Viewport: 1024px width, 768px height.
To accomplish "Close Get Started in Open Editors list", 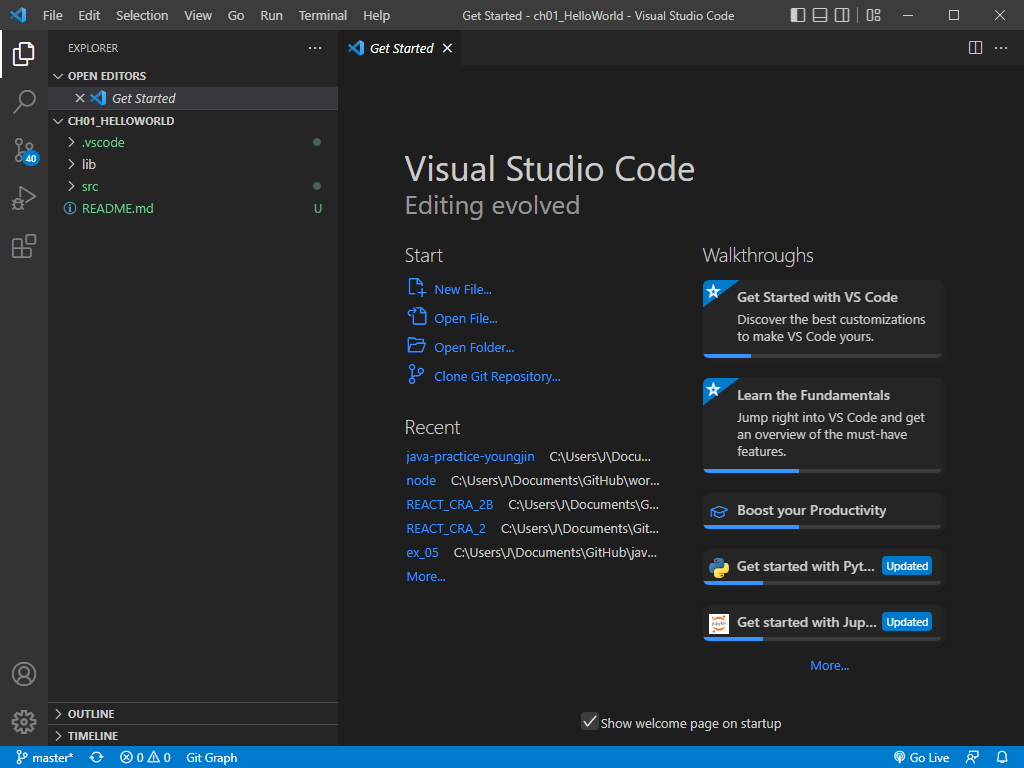I will coord(80,98).
